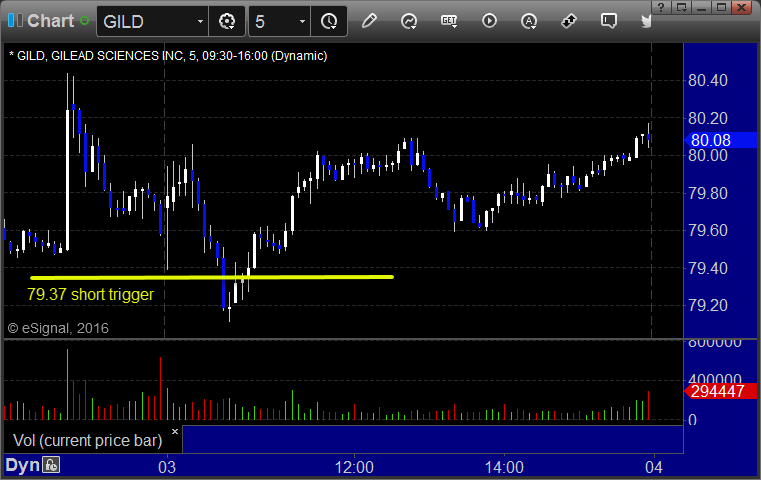The image size is (761, 480).
Task: Click the 03 date axis label
Action: tap(167, 467)
